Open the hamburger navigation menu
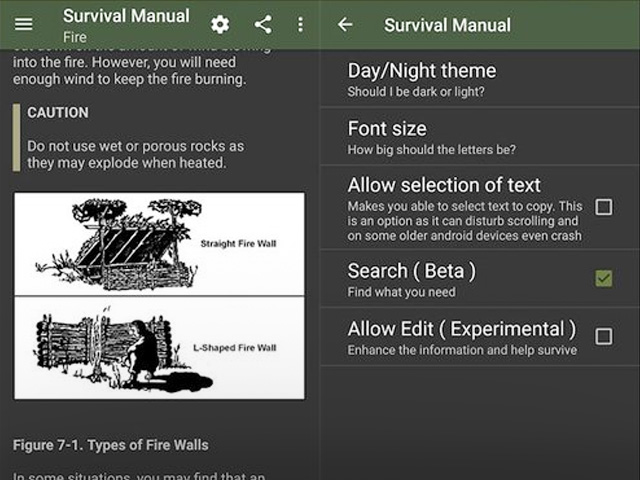The image size is (640, 480). [23, 25]
